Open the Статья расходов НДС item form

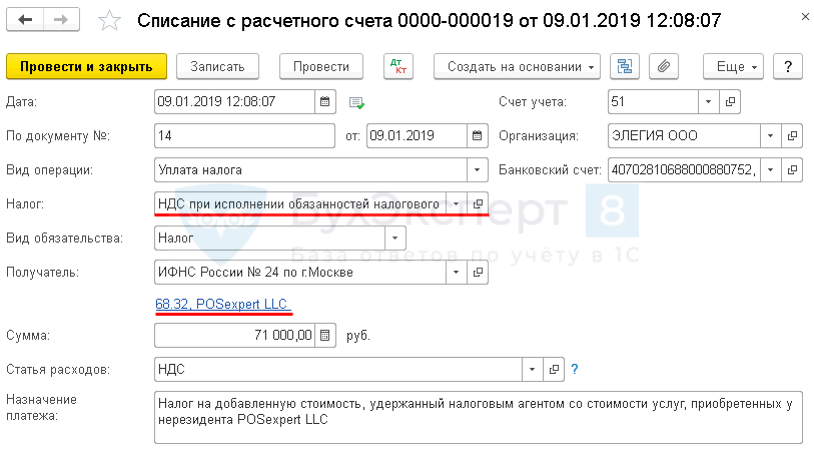(x=554, y=370)
